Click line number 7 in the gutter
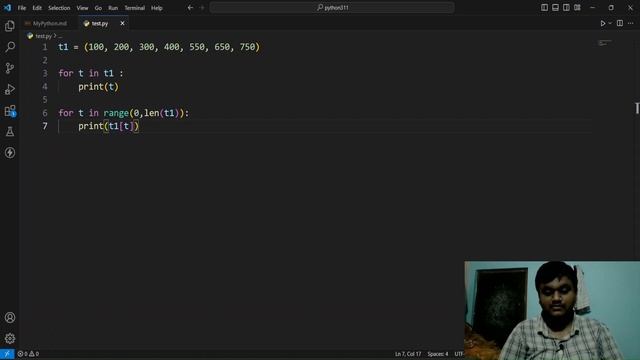This screenshot has width=640, height=360. click(44, 126)
